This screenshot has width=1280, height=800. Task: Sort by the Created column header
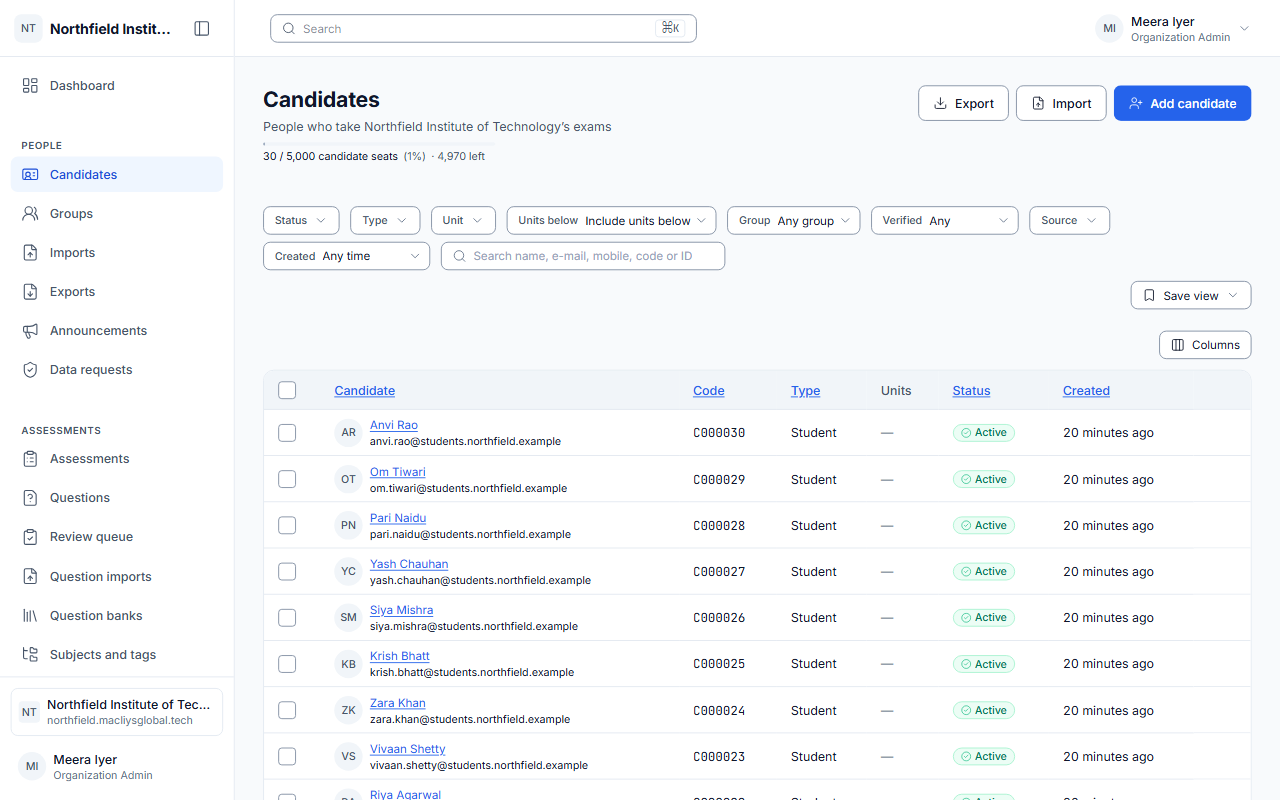[1086, 391]
